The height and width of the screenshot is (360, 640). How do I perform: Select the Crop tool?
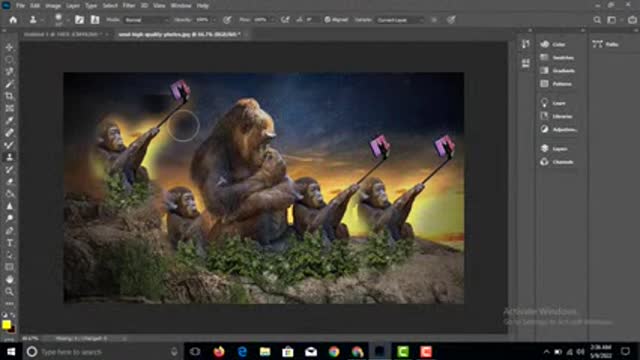click(x=9, y=96)
